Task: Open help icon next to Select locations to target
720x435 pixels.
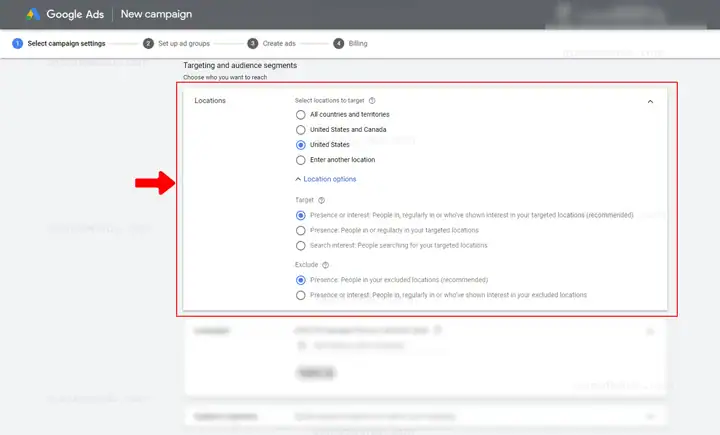Action: (372, 101)
